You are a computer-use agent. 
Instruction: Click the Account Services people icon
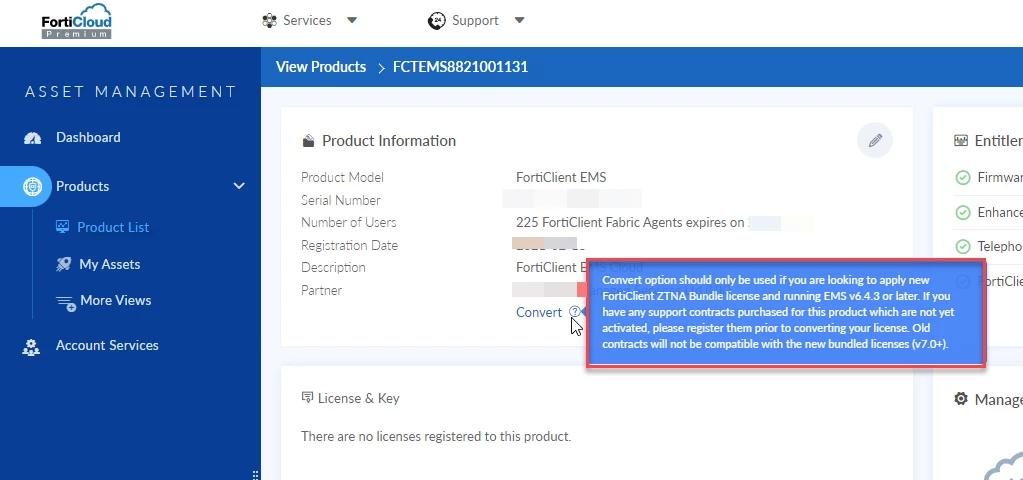pyautogui.click(x=31, y=347)
